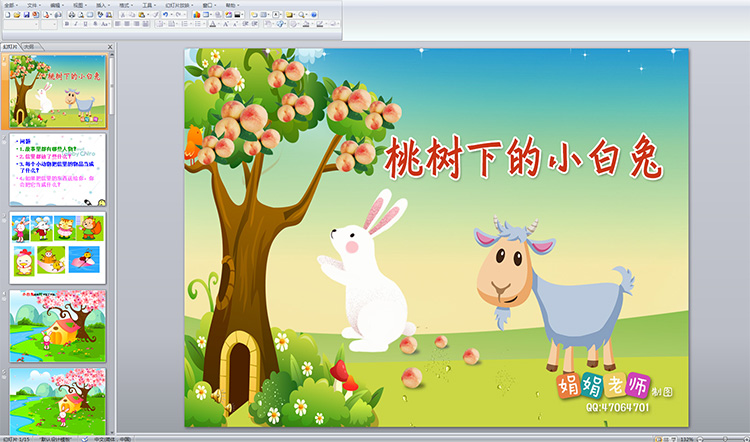Click the Insert Table icon

(206, 15)
